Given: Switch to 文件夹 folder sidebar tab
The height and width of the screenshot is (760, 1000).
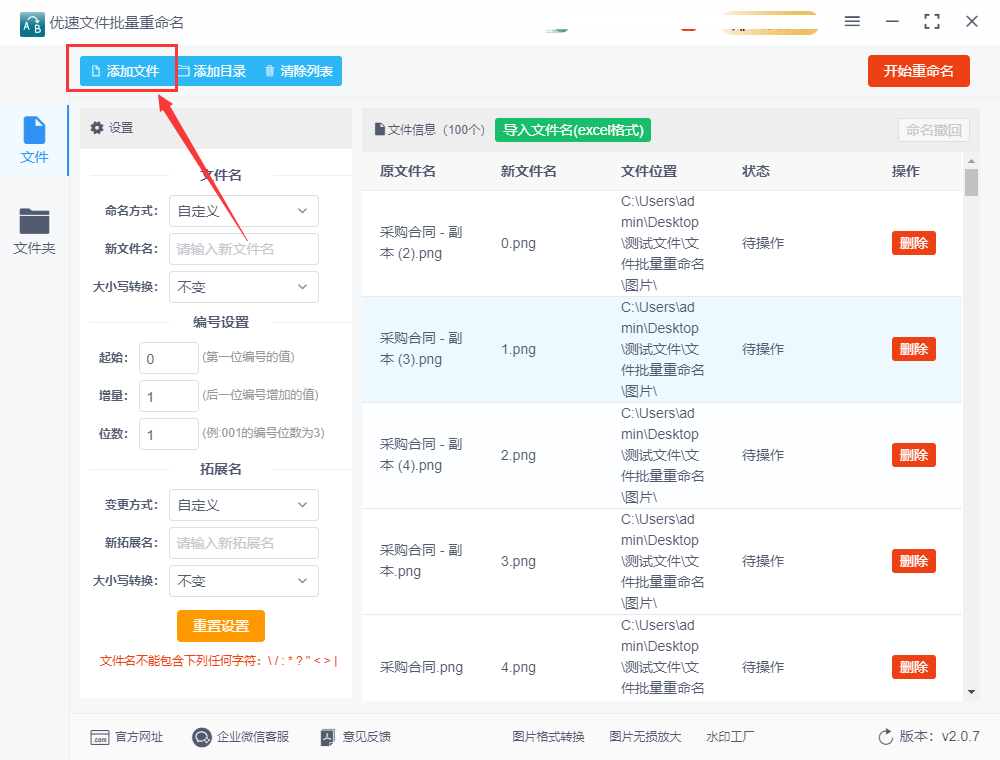Looking at the screenshot, I should coord(34,231).
